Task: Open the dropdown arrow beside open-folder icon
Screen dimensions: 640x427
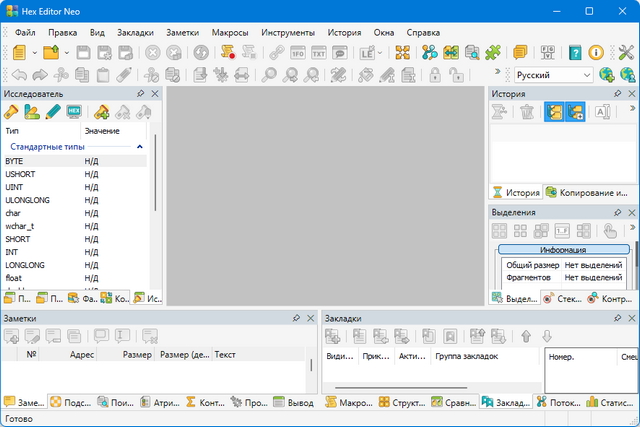Action: (x=62, y=53)
